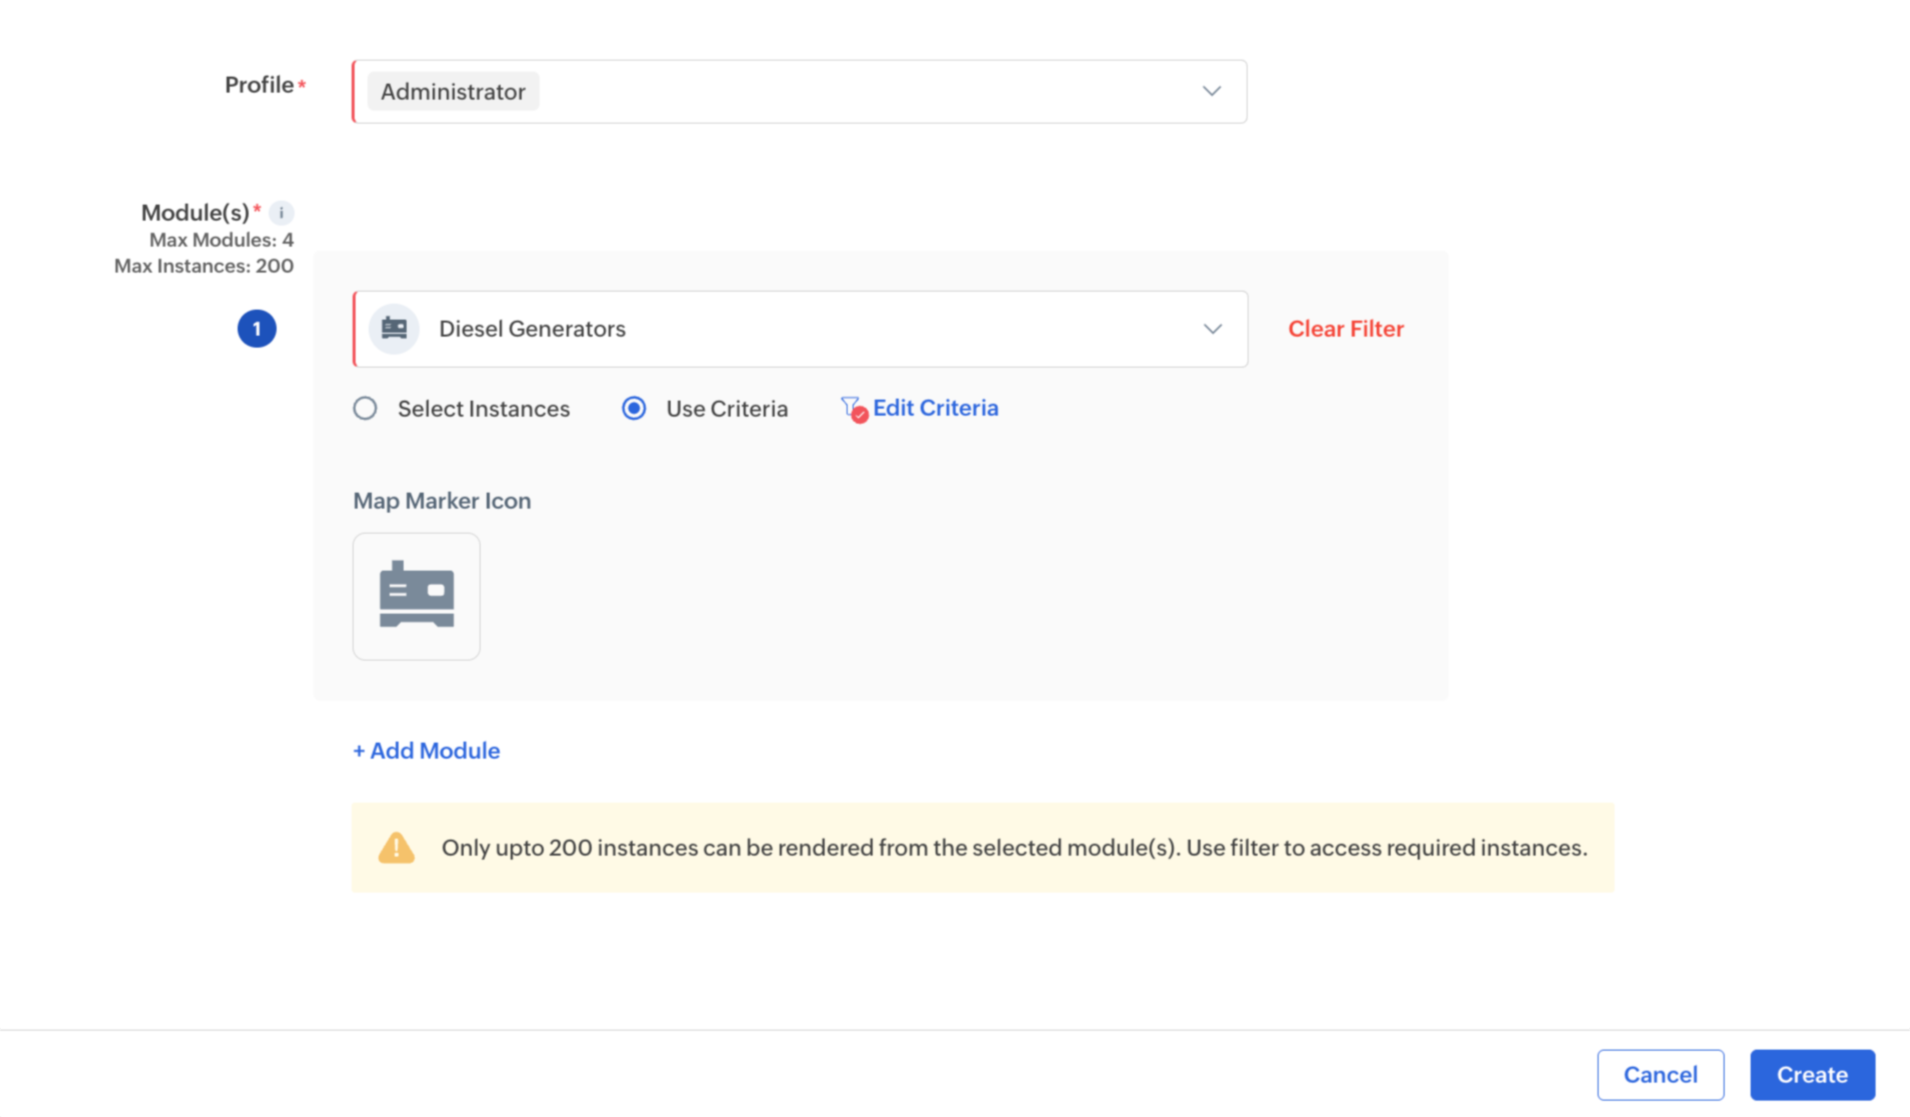Viewport: 1910px width, 1117px height.
Task: Click the Max Instances: 200 text
Action: 204,266
